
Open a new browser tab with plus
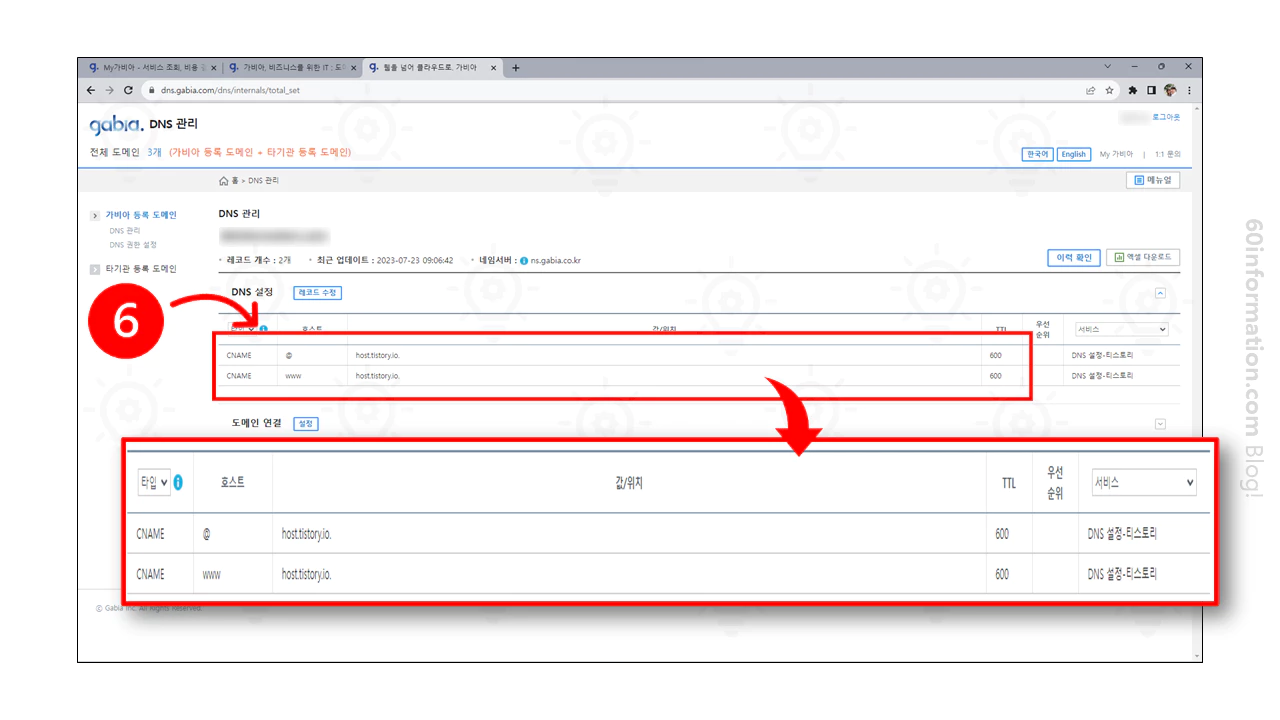tap(516, 68)
